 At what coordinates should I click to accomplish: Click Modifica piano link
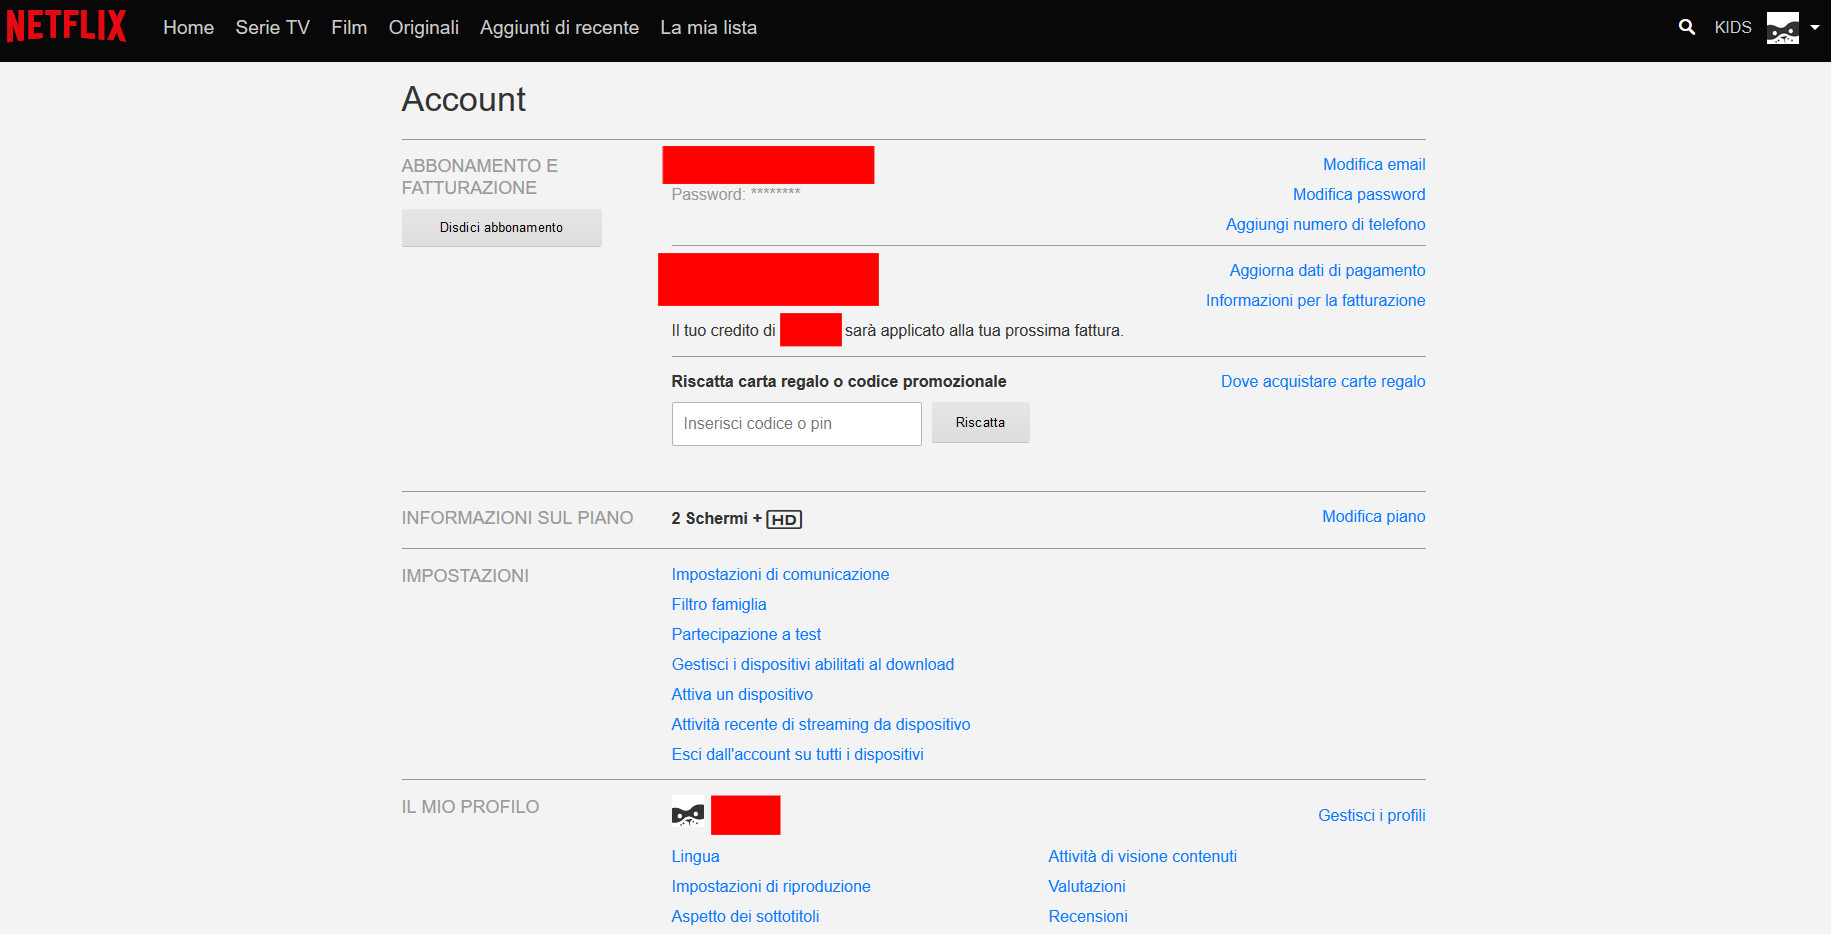point(1373,516)
